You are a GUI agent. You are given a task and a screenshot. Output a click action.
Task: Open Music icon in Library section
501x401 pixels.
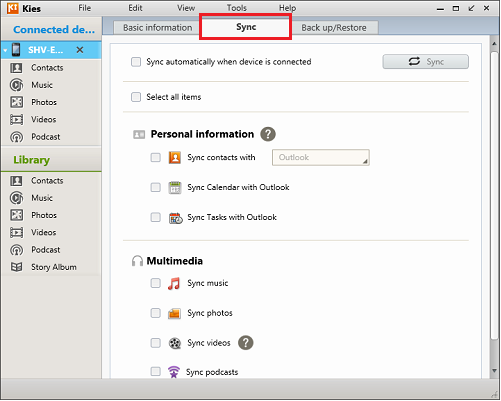[16, 198]
